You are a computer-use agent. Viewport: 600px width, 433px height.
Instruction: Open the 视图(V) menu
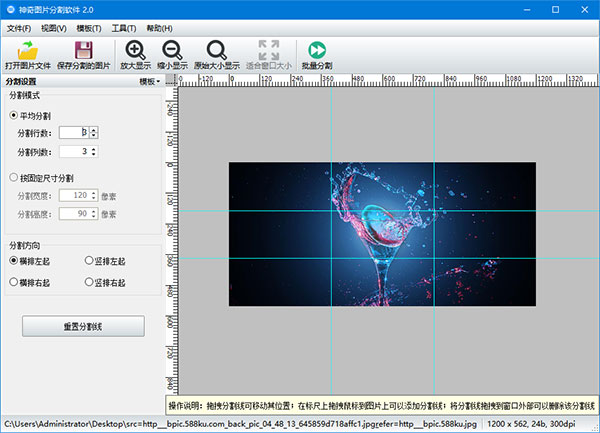[54, 27]
